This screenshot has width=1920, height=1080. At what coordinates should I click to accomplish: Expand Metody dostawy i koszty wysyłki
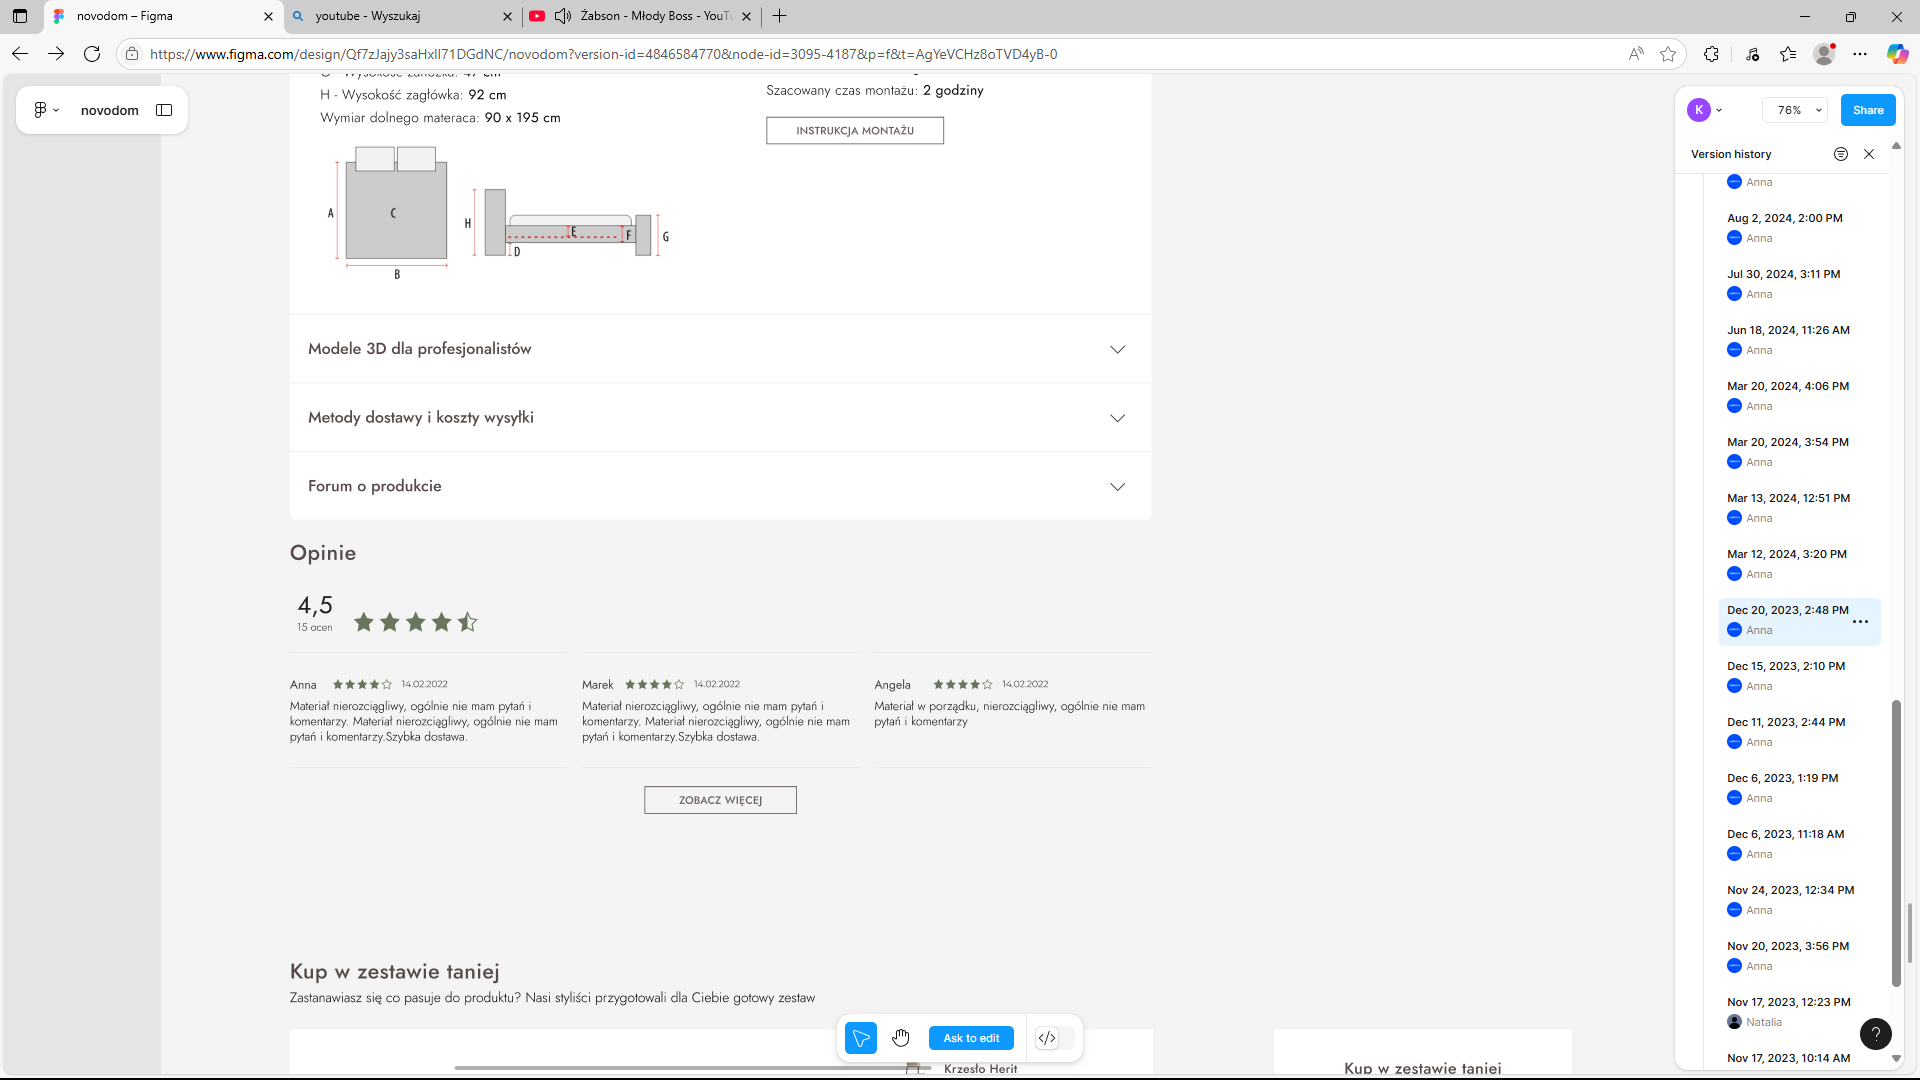pyautogui.click(x=1117, y=418)
